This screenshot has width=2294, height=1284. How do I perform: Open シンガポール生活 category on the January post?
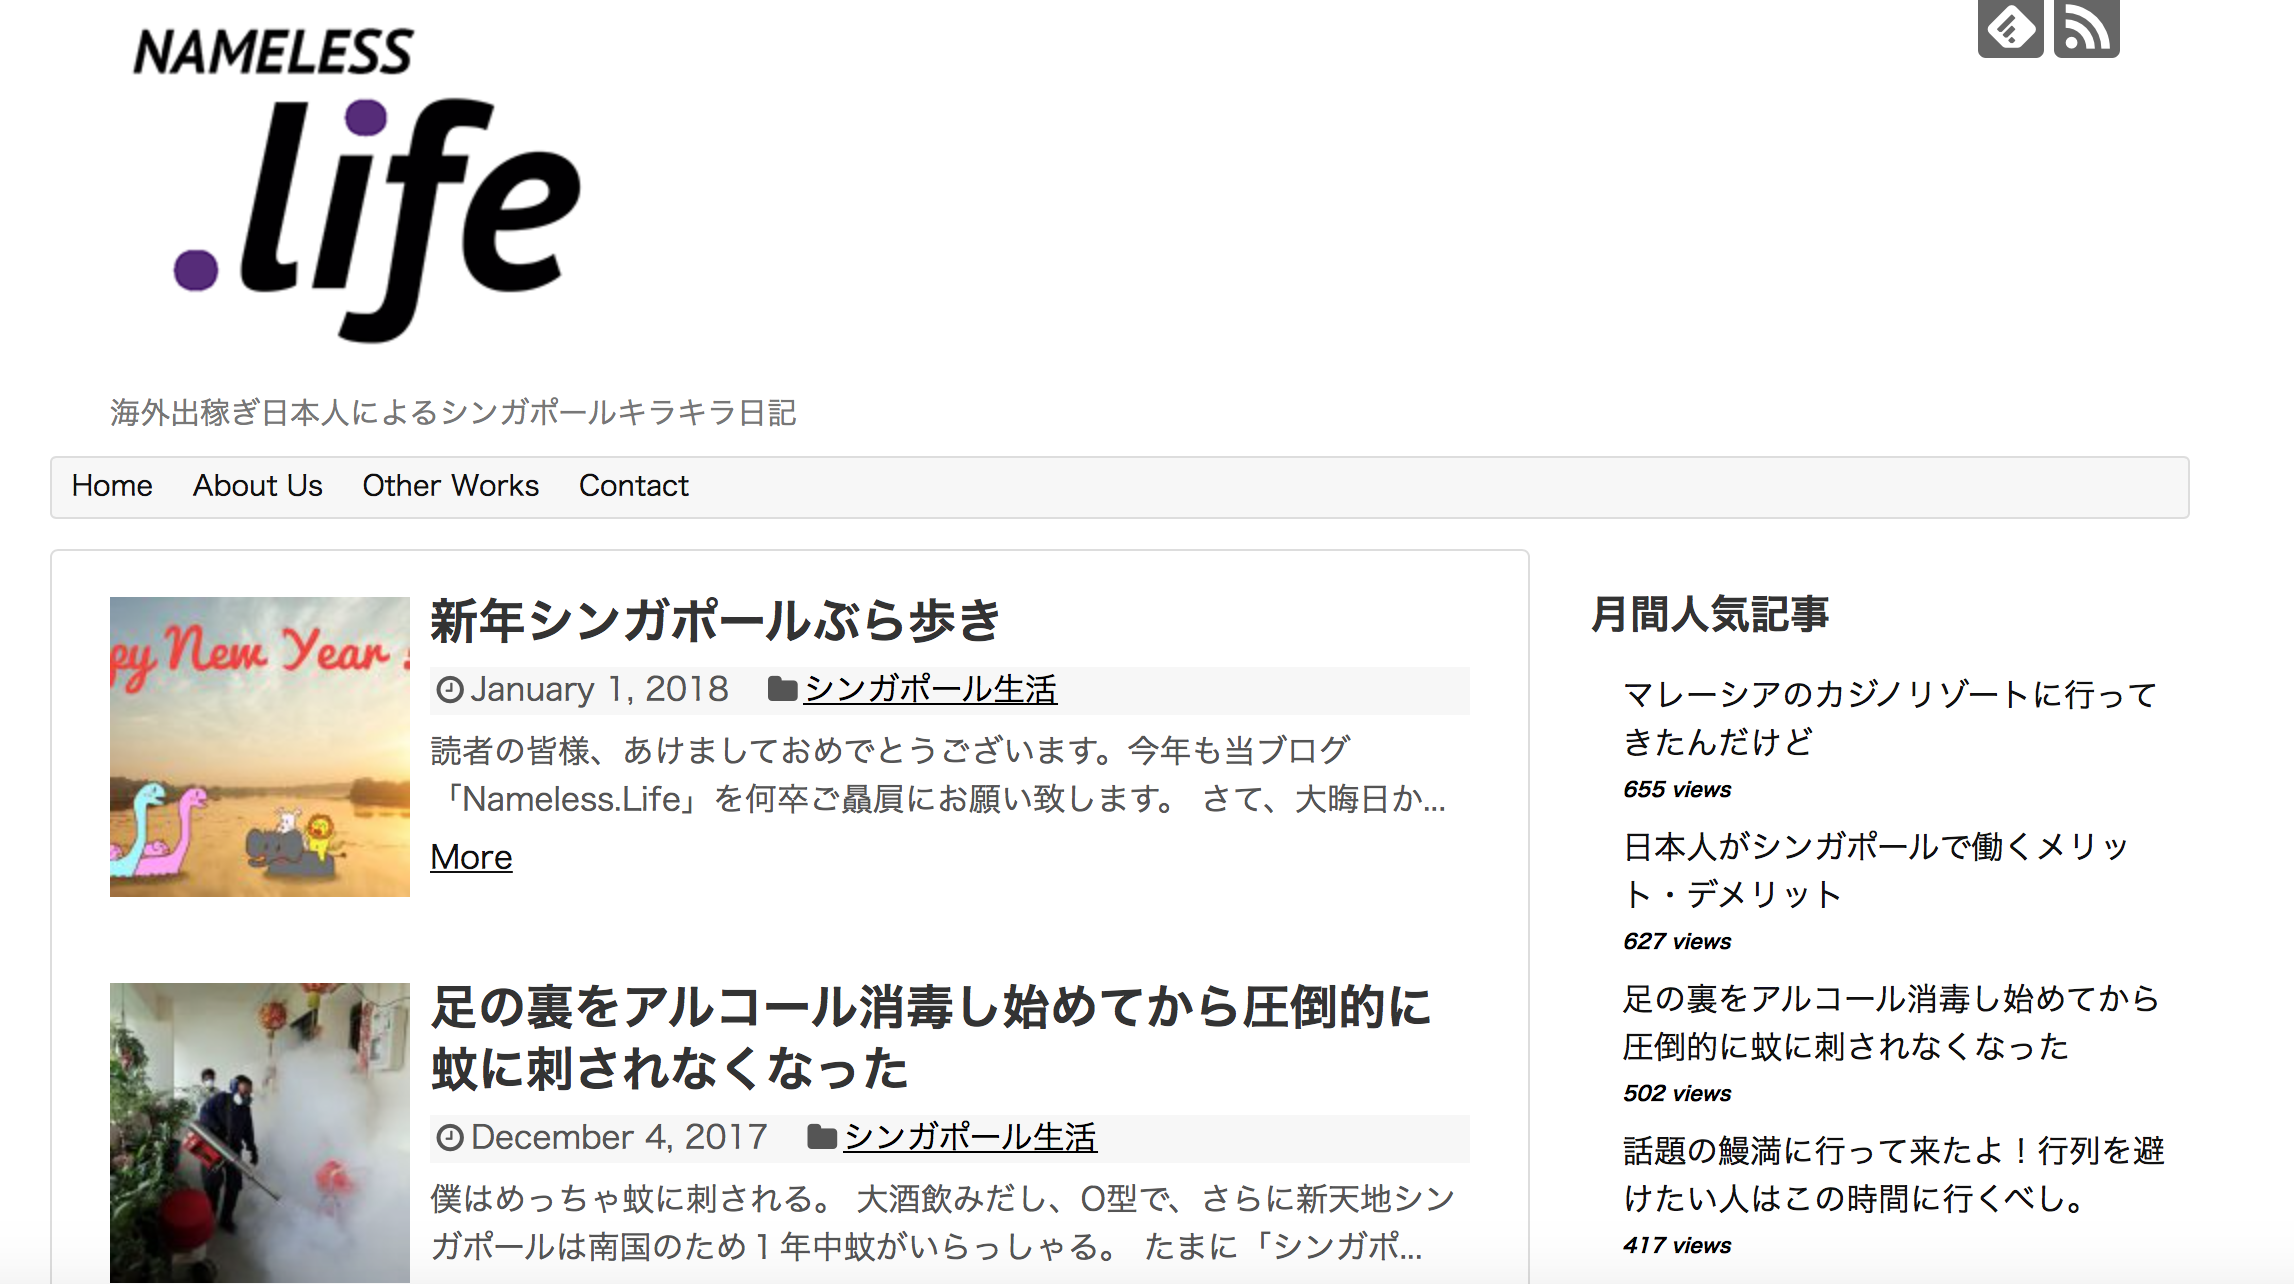(931, 690)
